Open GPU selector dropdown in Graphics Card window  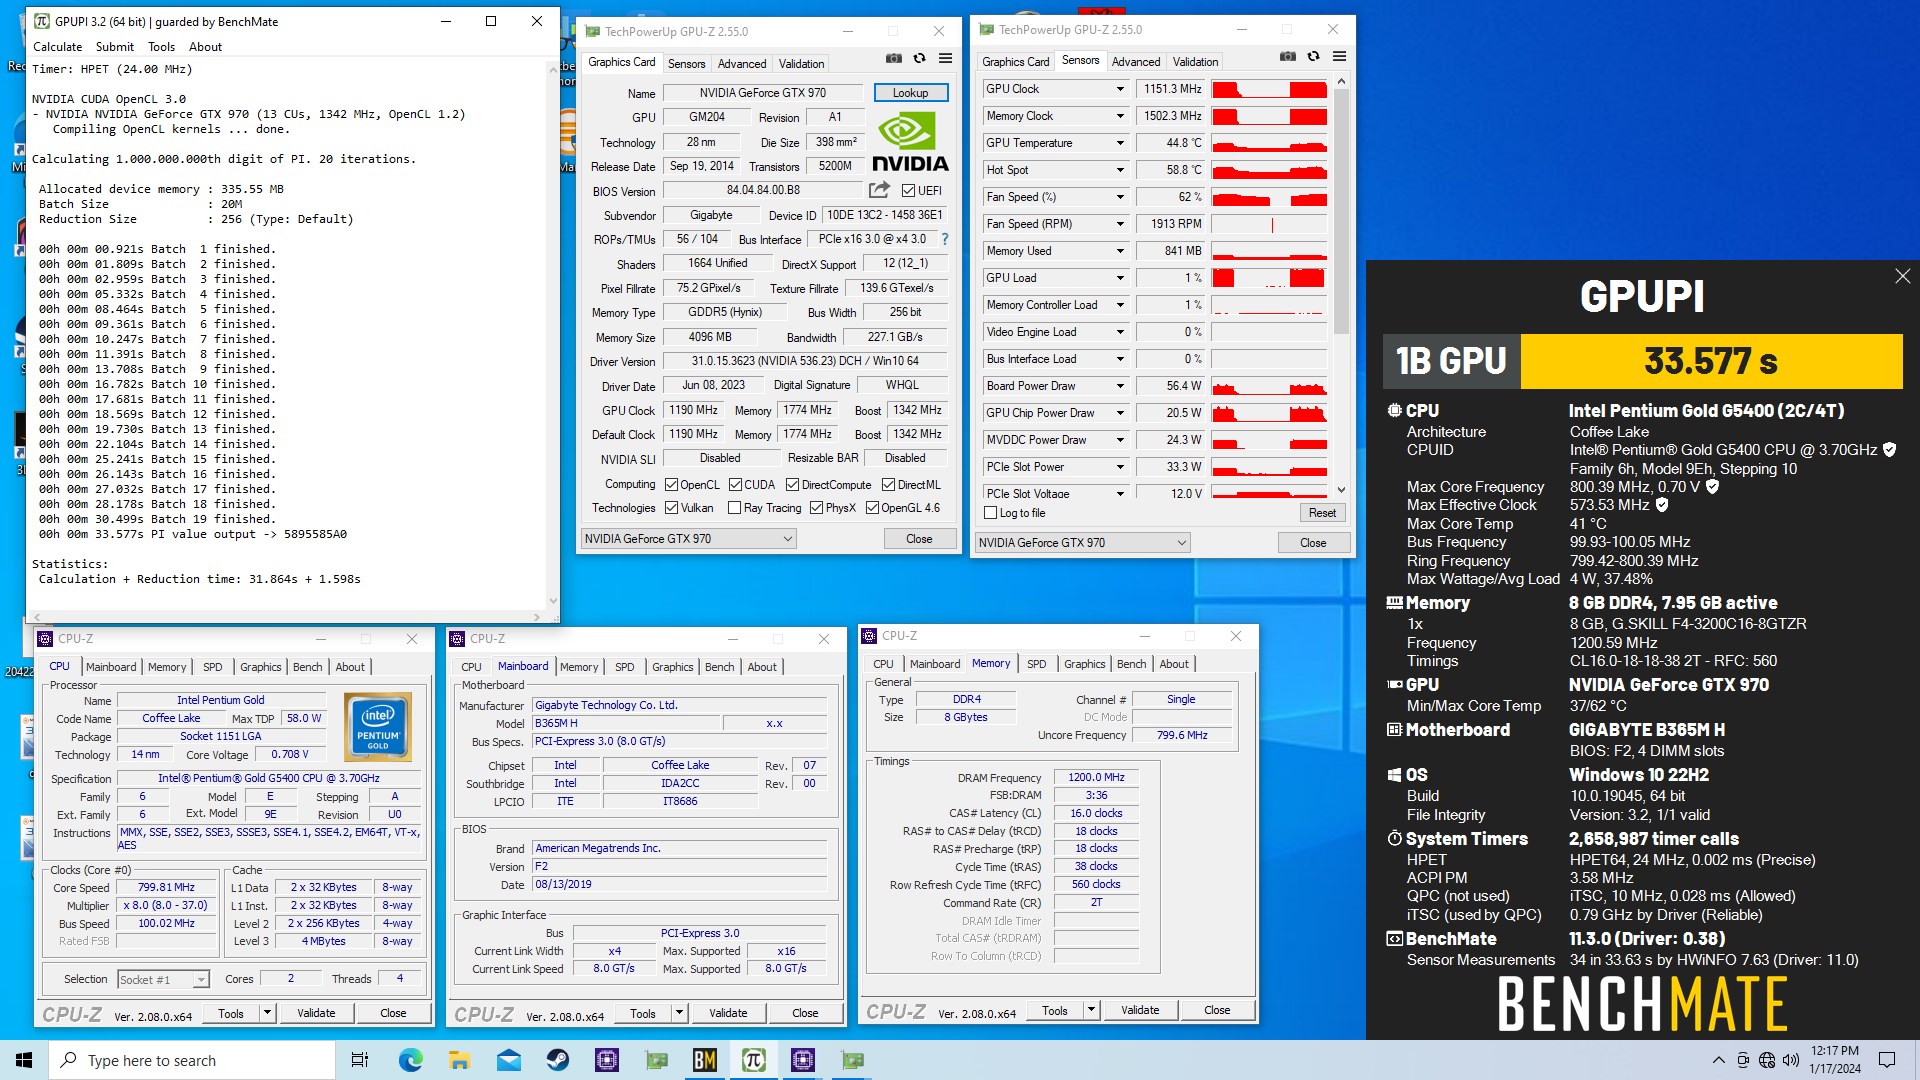pos(688,539)
